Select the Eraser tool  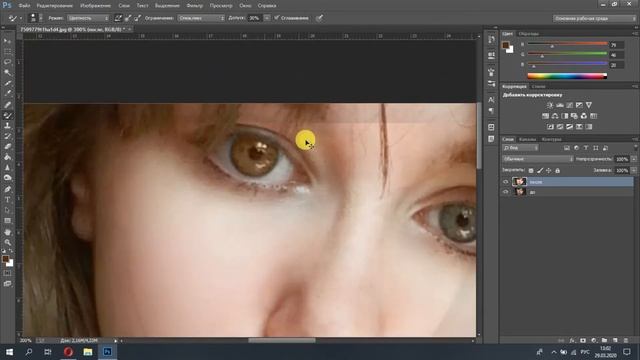click(x=7, y=147)
